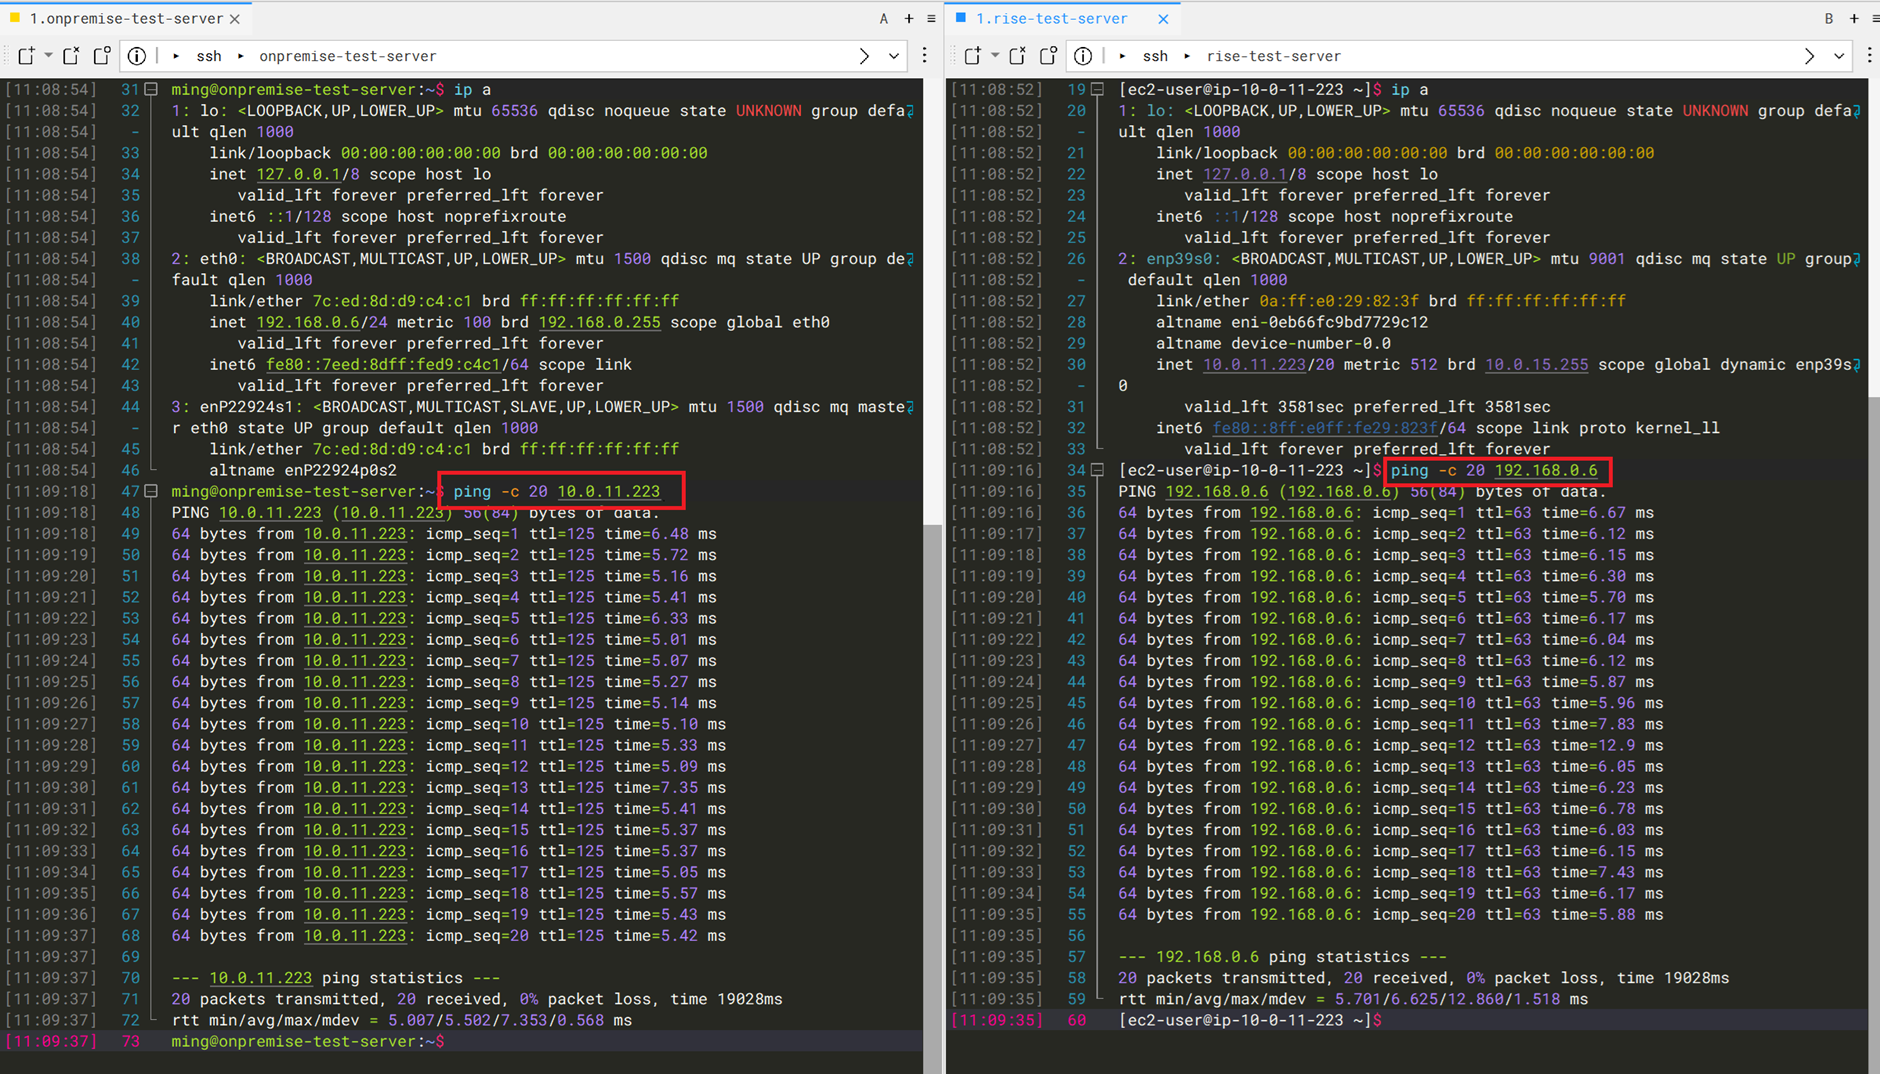
Task: Add a new tab in tab group A
Action: click(x=909, y=19)
